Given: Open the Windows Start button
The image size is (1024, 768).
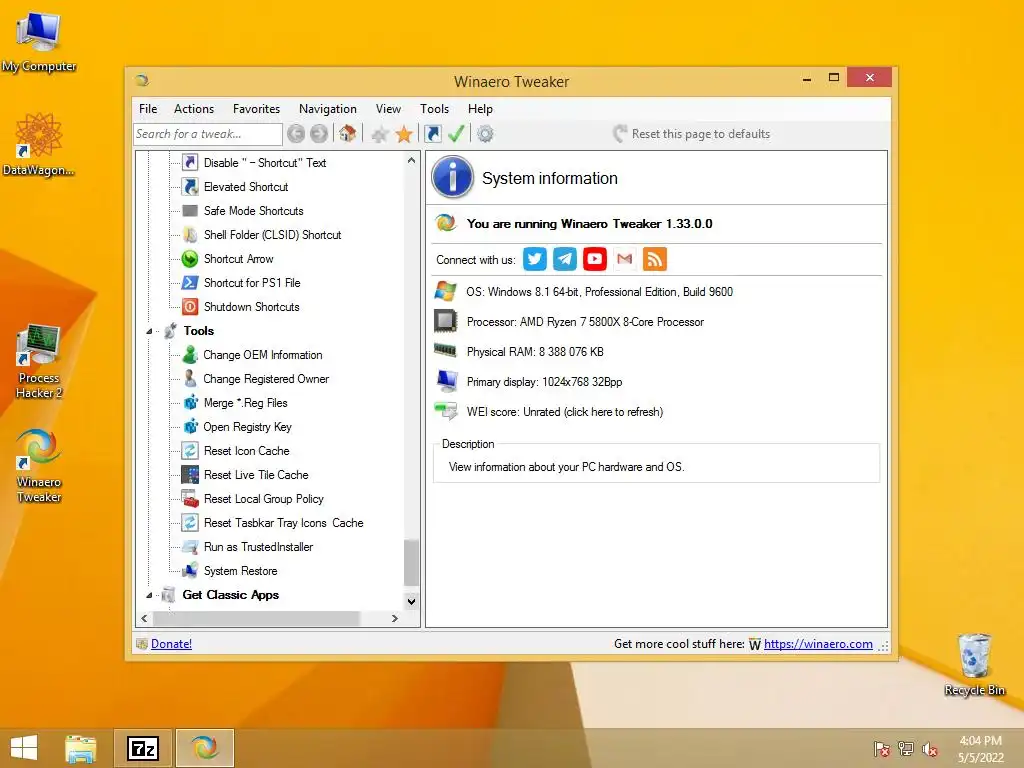Looking at the screenshot, I should coord(24,748).
